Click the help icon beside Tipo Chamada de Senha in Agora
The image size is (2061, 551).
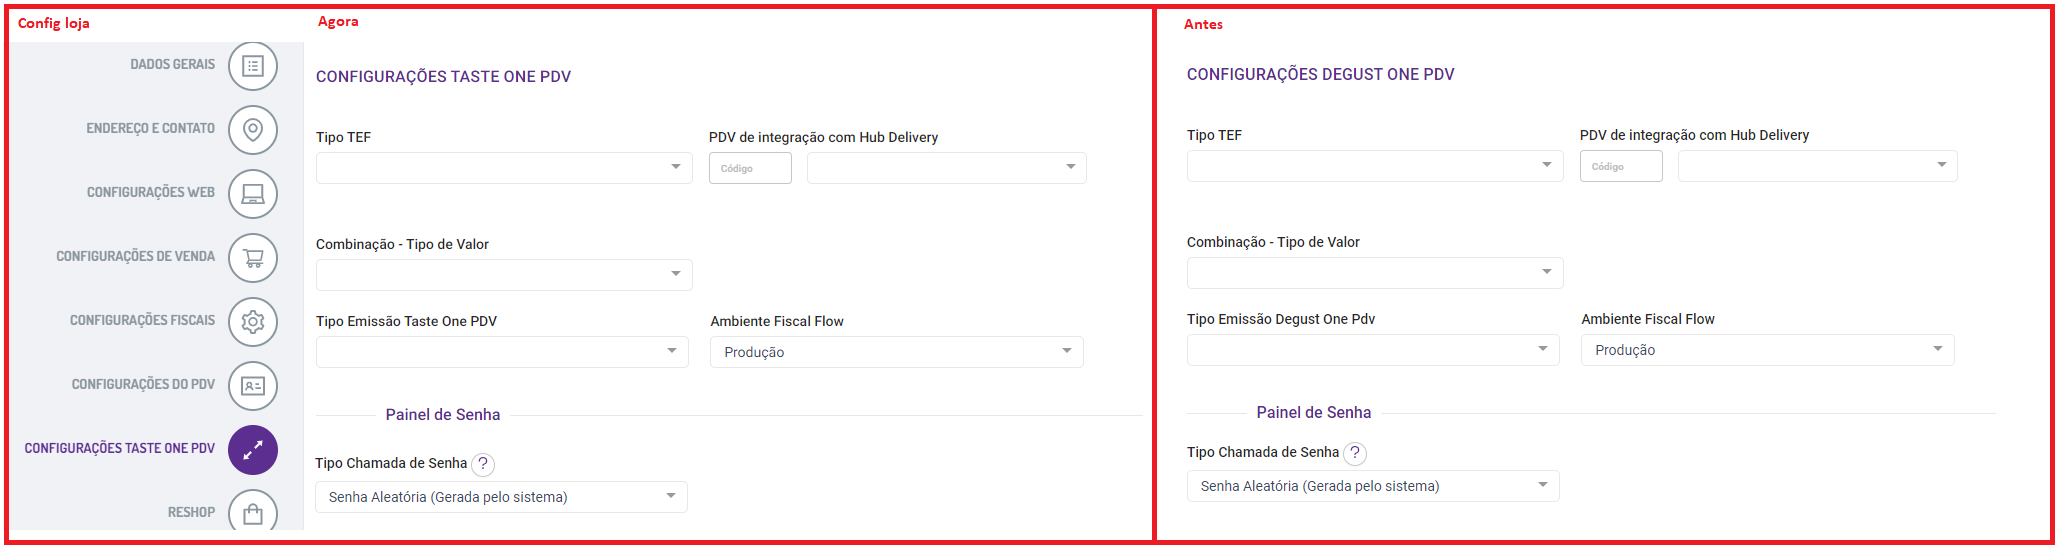coord(483,464)
